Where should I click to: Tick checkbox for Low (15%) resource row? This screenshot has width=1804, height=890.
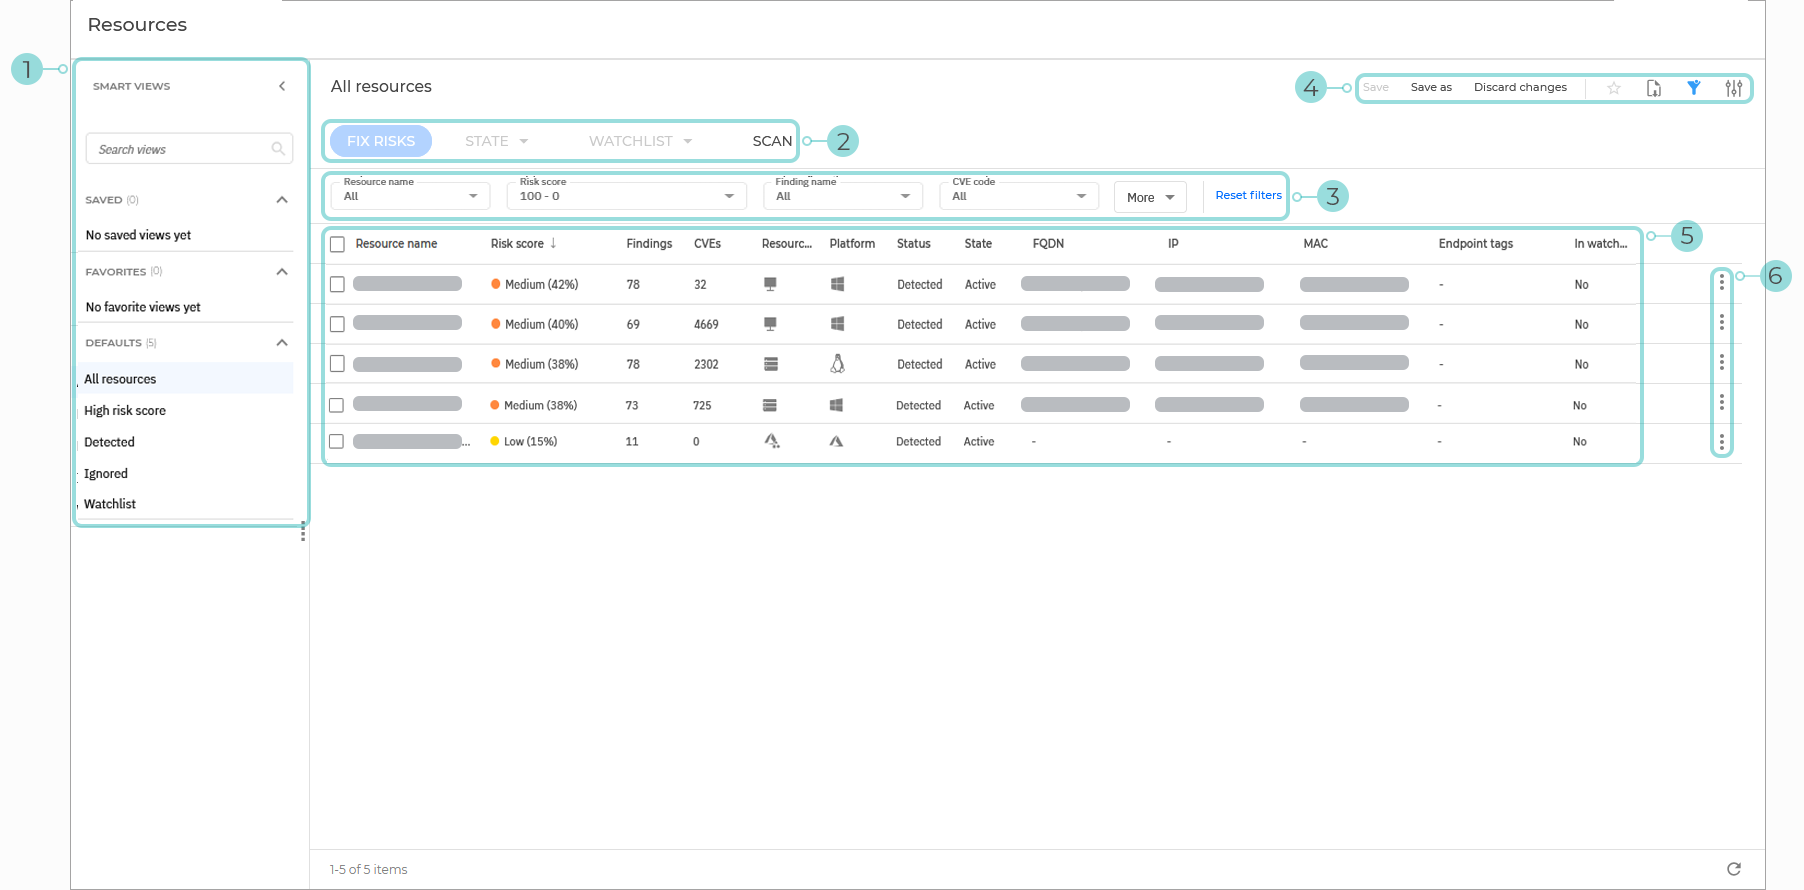pyautogui.click(x=337, y=441)
